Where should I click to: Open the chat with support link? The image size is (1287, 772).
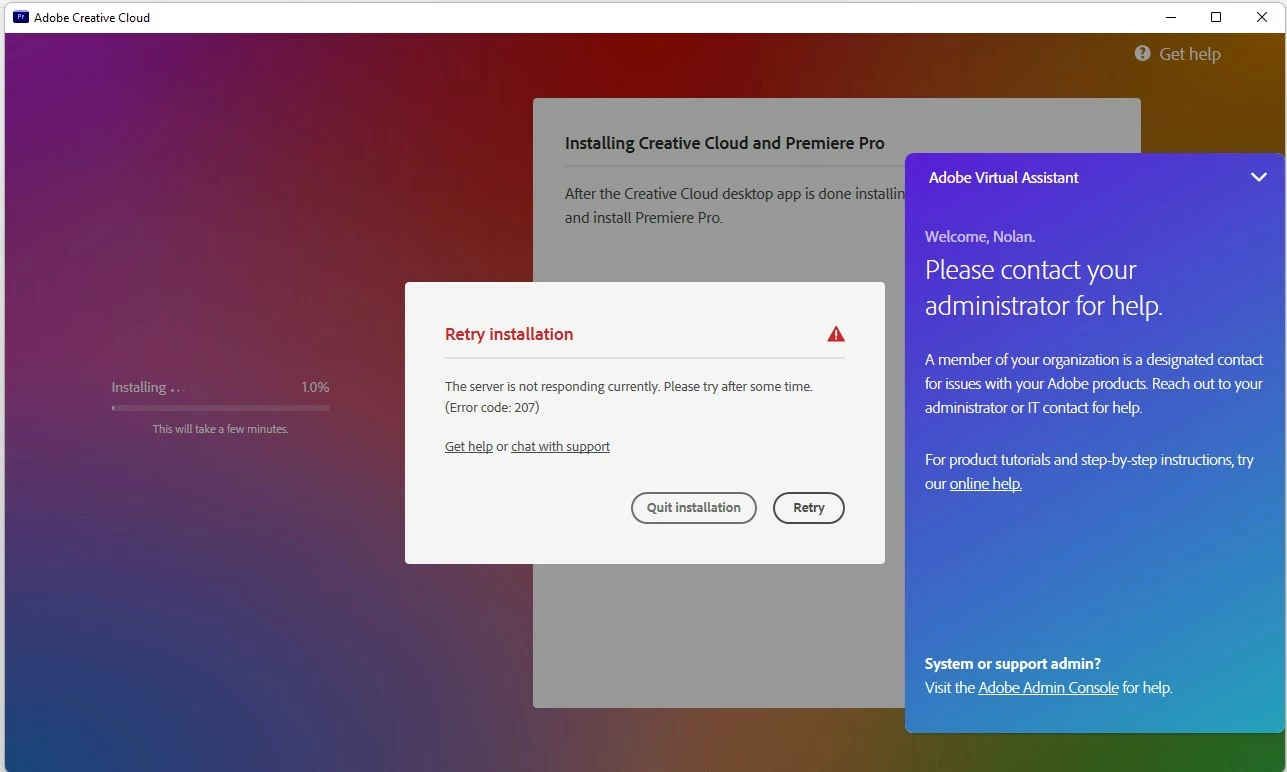(x=560, y=447)
